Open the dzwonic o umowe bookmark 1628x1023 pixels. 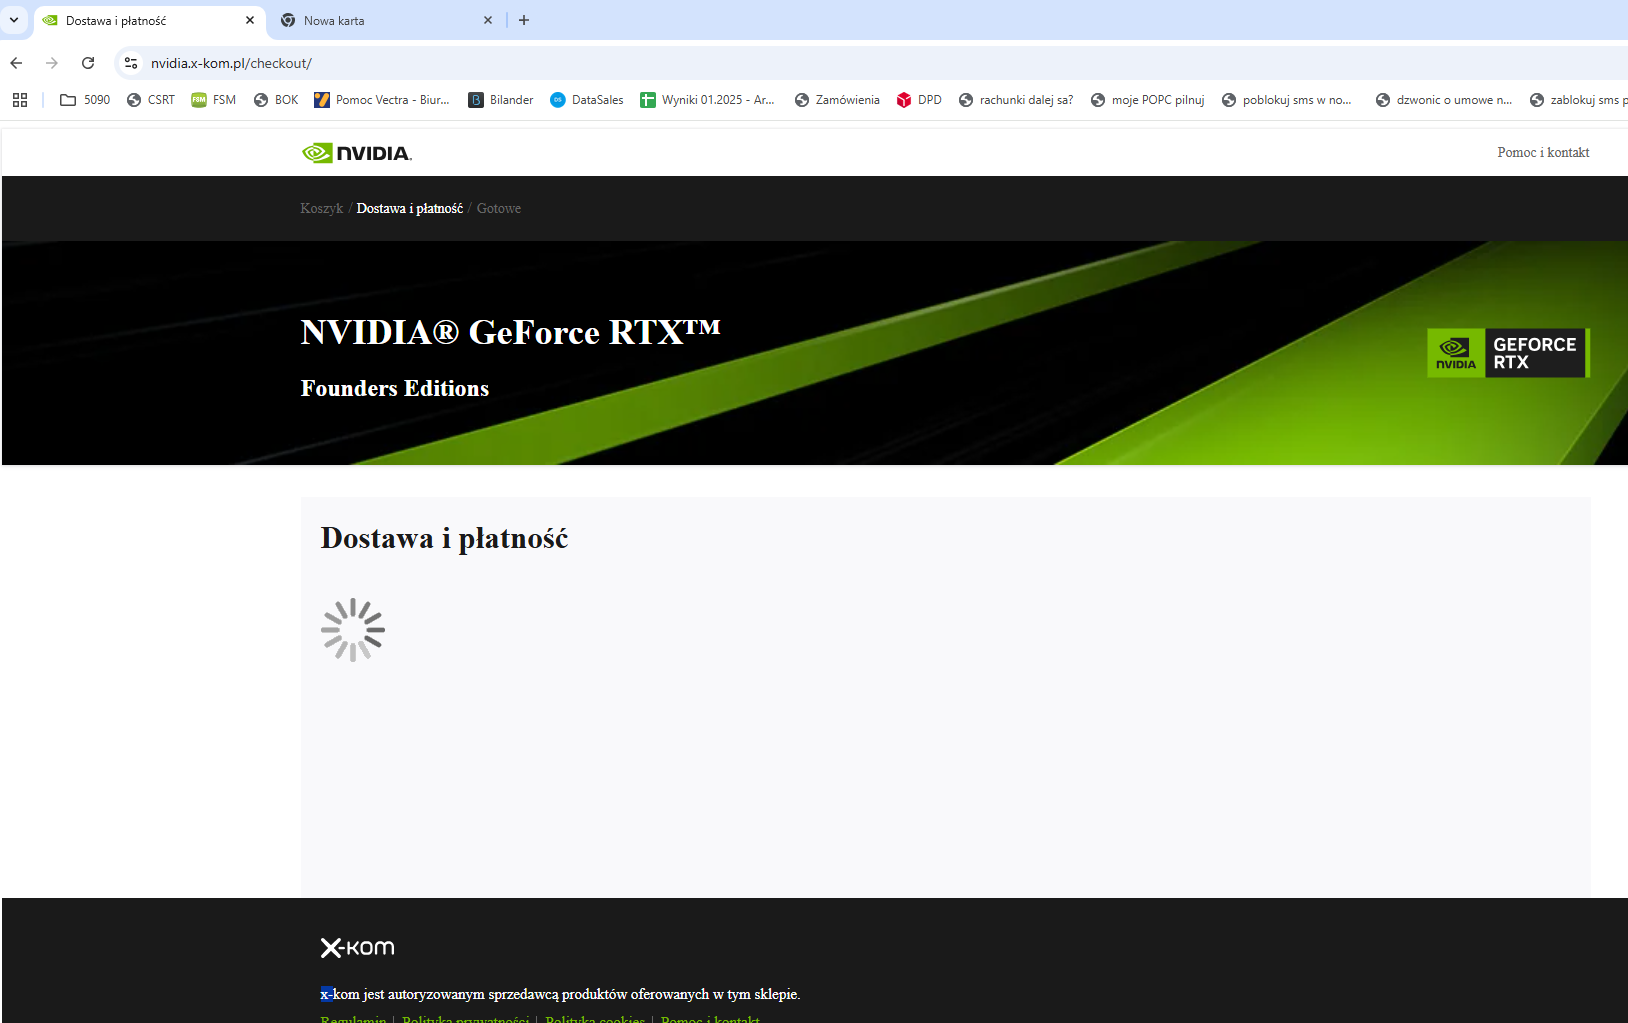point(1444,100)
